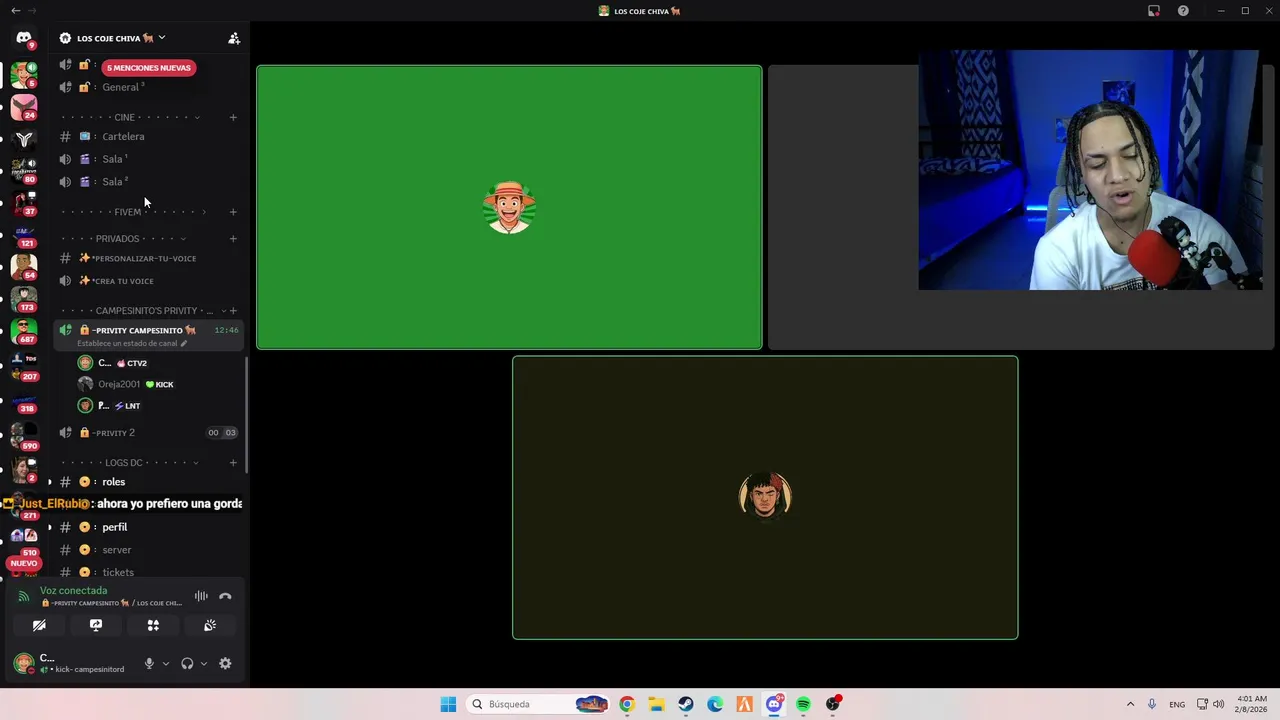
Task: Add a channel to FIVEM category
Action: (233, 212)
